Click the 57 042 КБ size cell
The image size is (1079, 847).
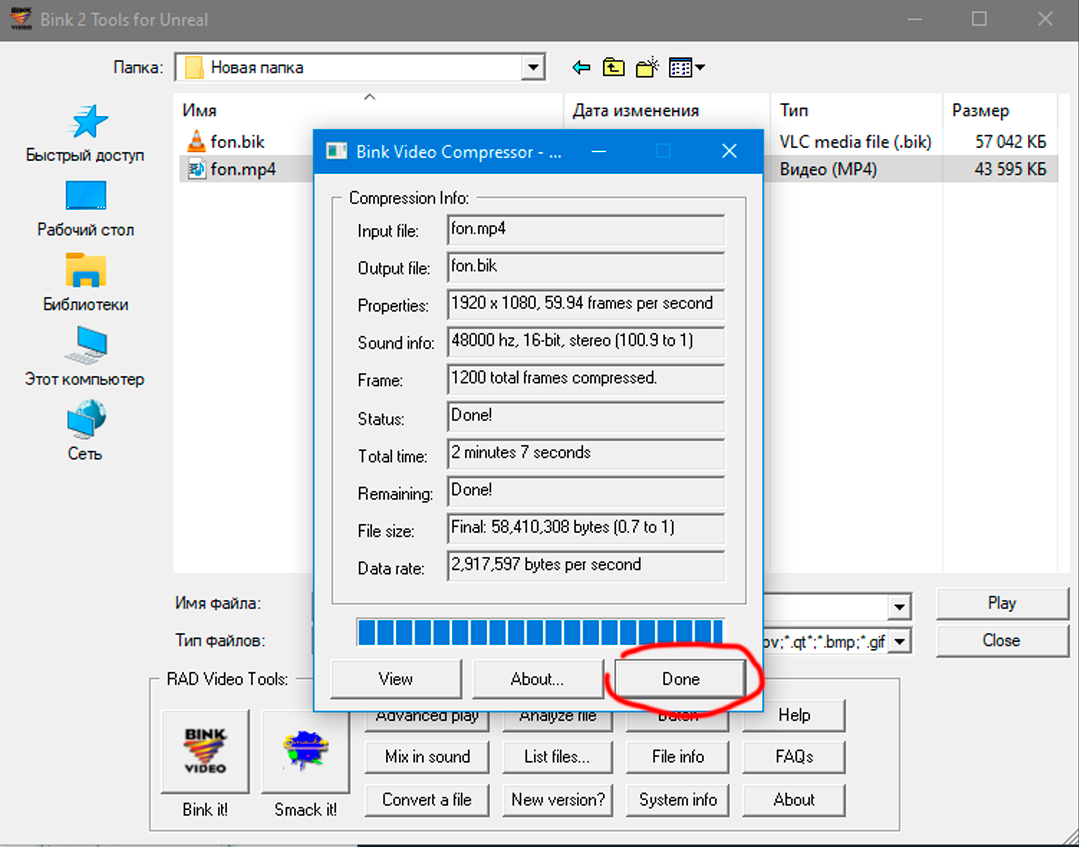click(1010, 142)
